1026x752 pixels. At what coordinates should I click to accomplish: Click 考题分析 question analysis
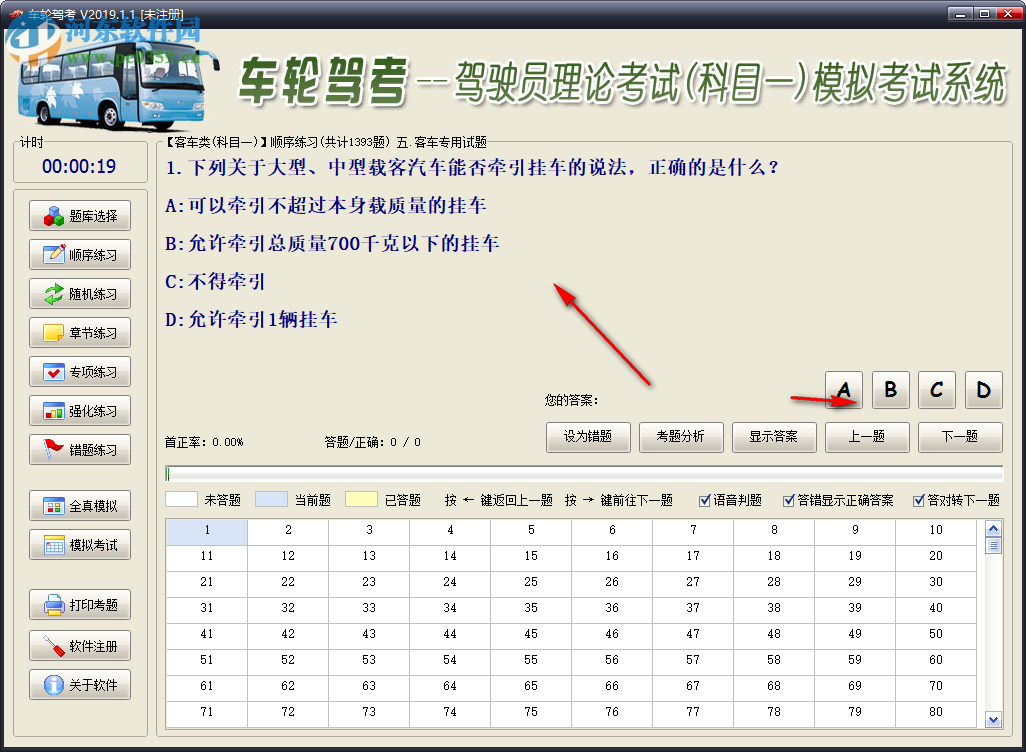click(681, 437)
